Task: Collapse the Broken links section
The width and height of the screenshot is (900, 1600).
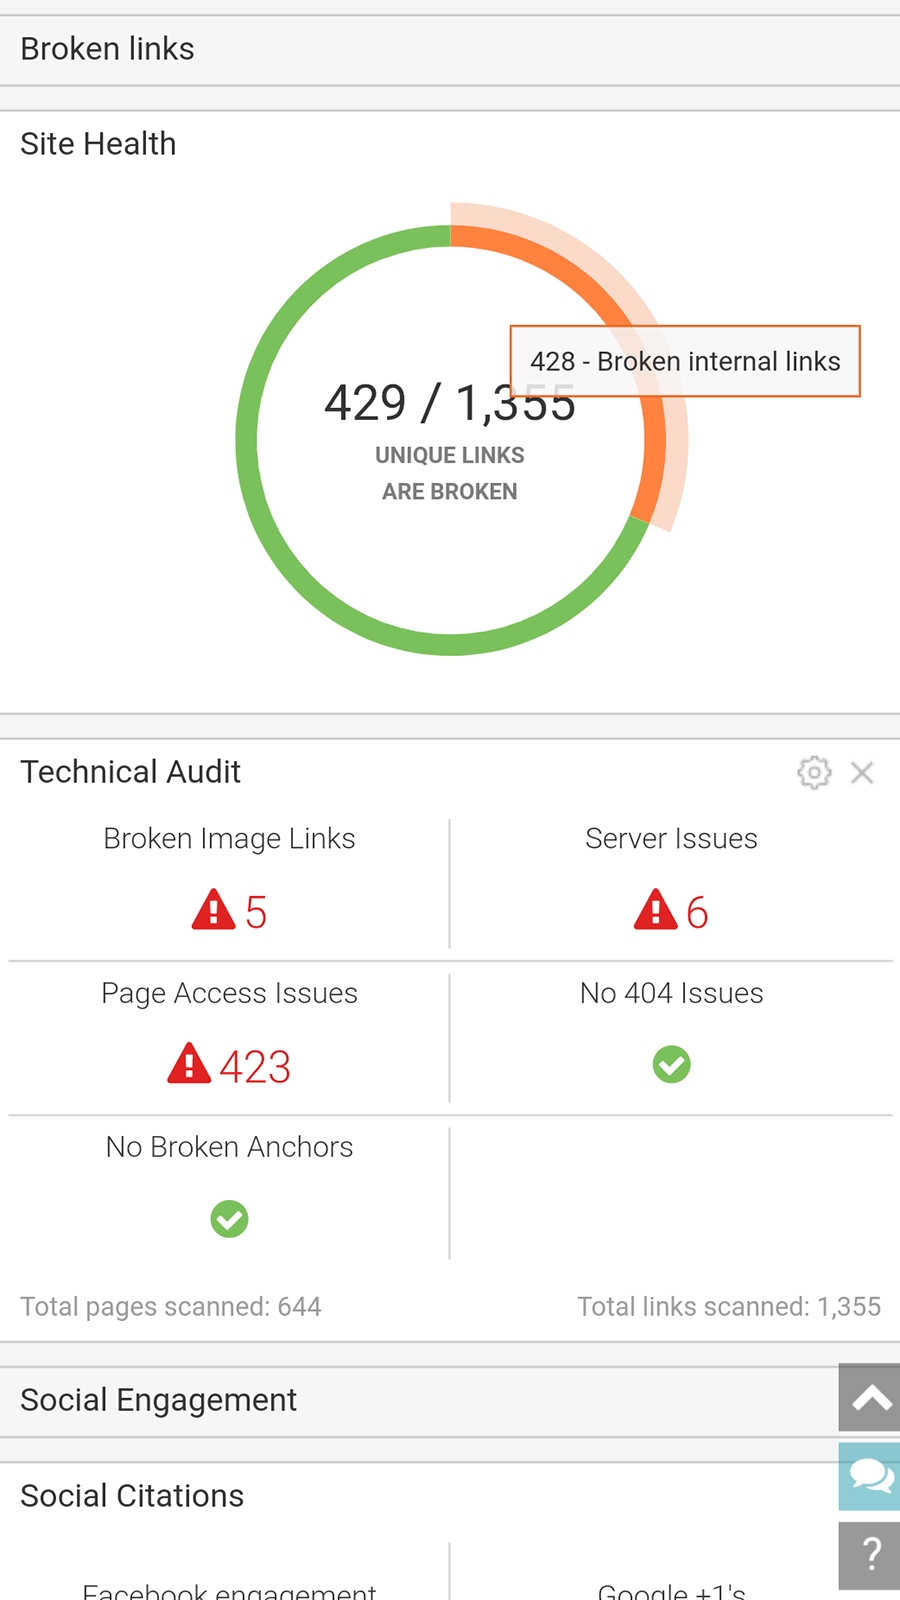Action: [107, 48]
